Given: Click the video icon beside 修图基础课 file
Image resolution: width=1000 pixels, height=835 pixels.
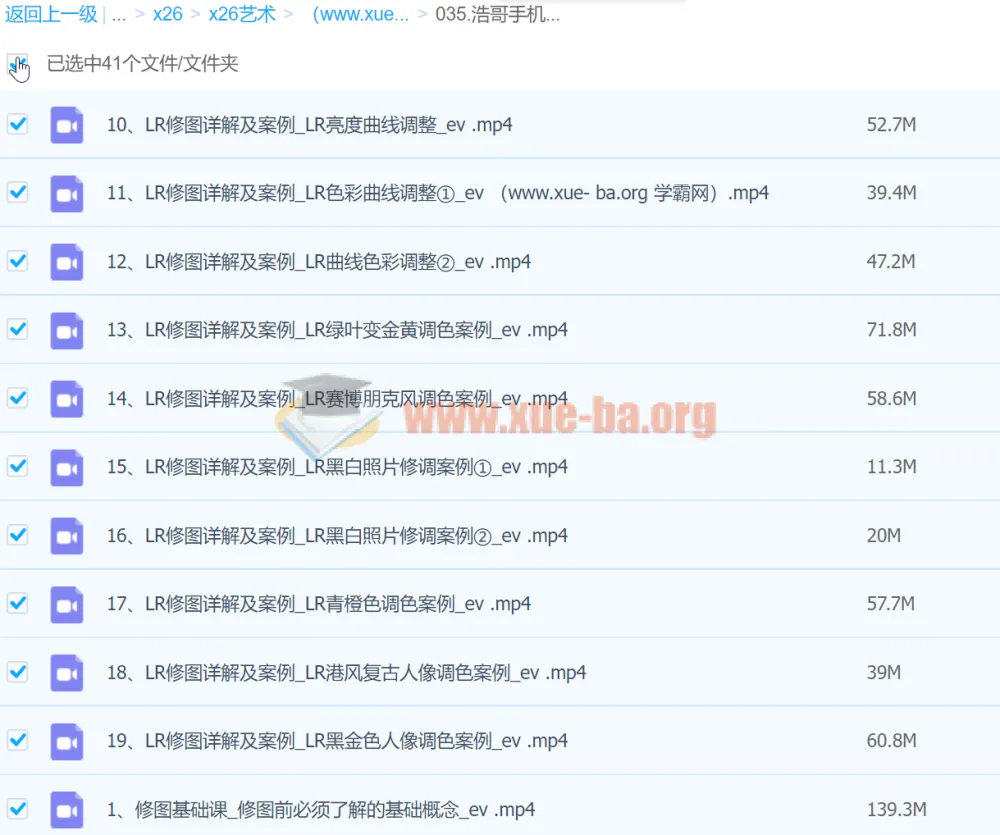Looking at the screenshot, I should tap(66, 808).
